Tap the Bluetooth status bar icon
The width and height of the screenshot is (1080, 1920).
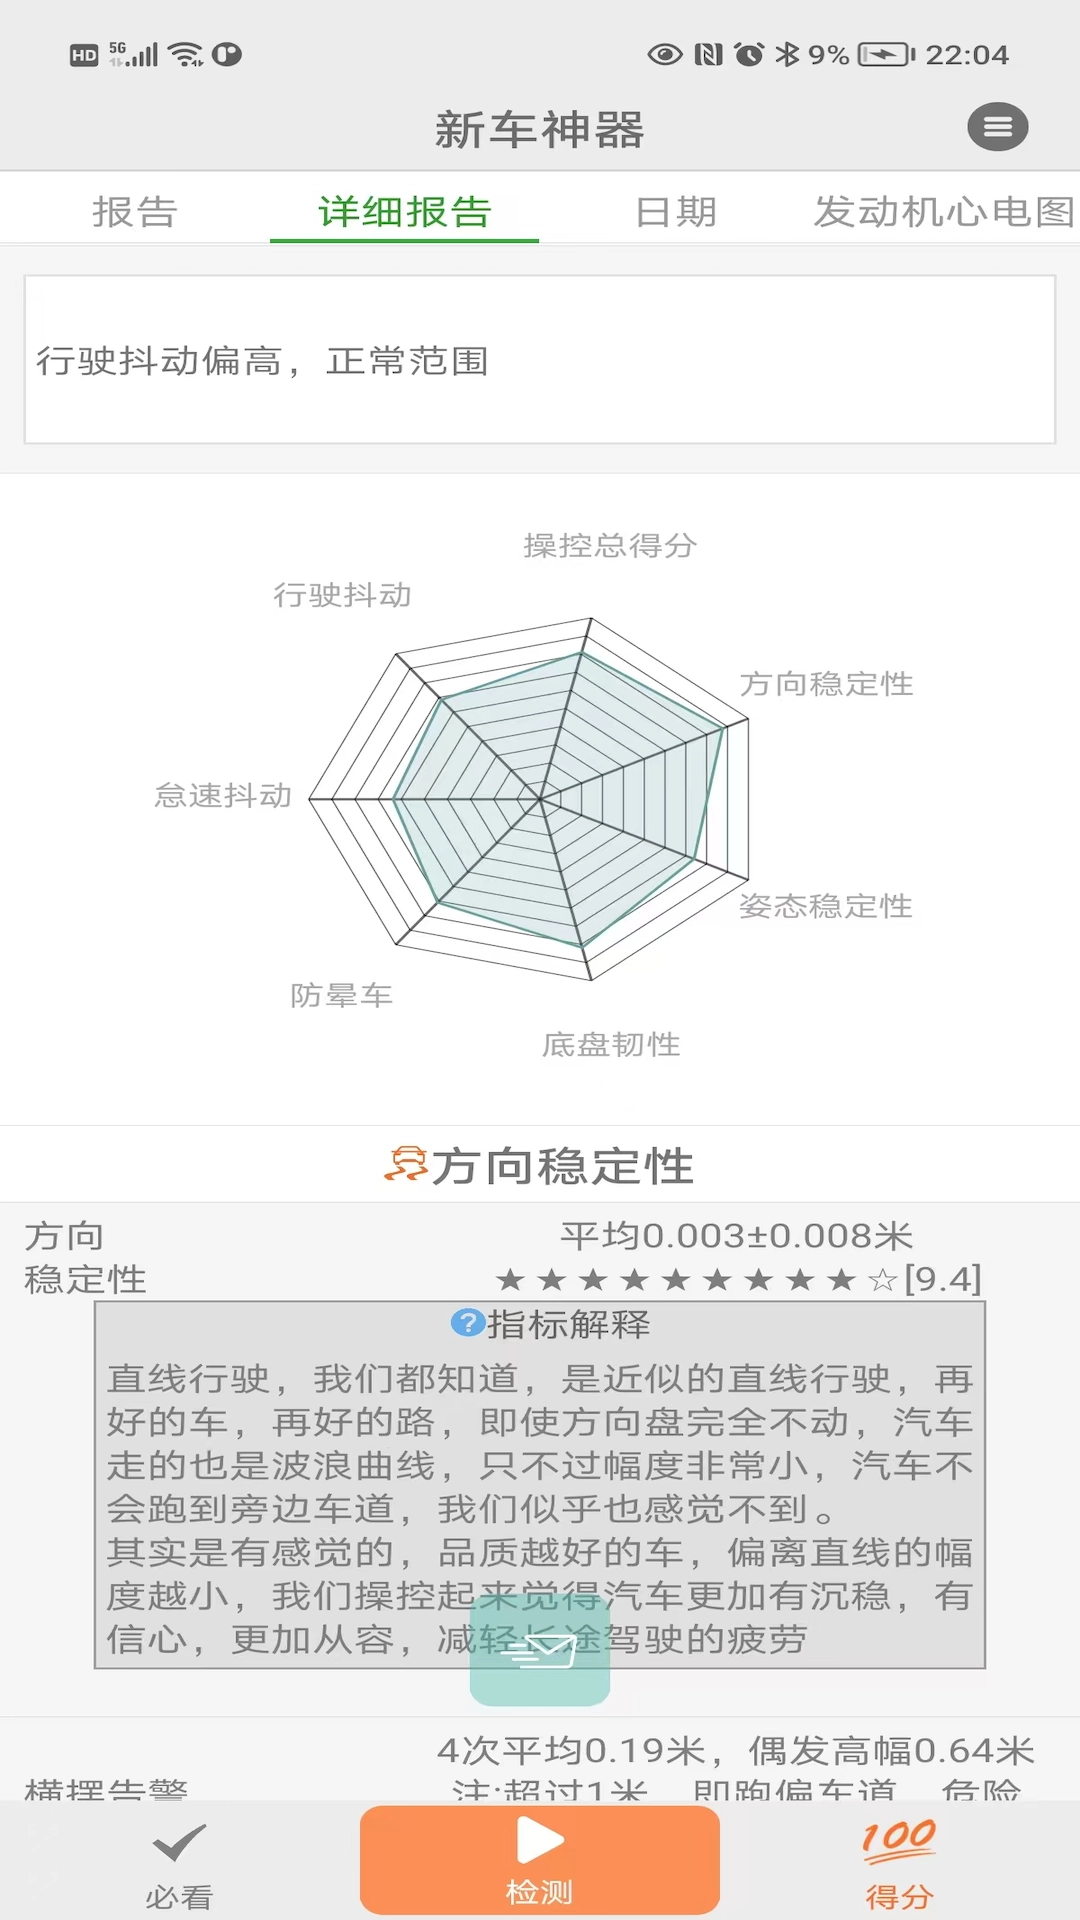tap(788, 54)
